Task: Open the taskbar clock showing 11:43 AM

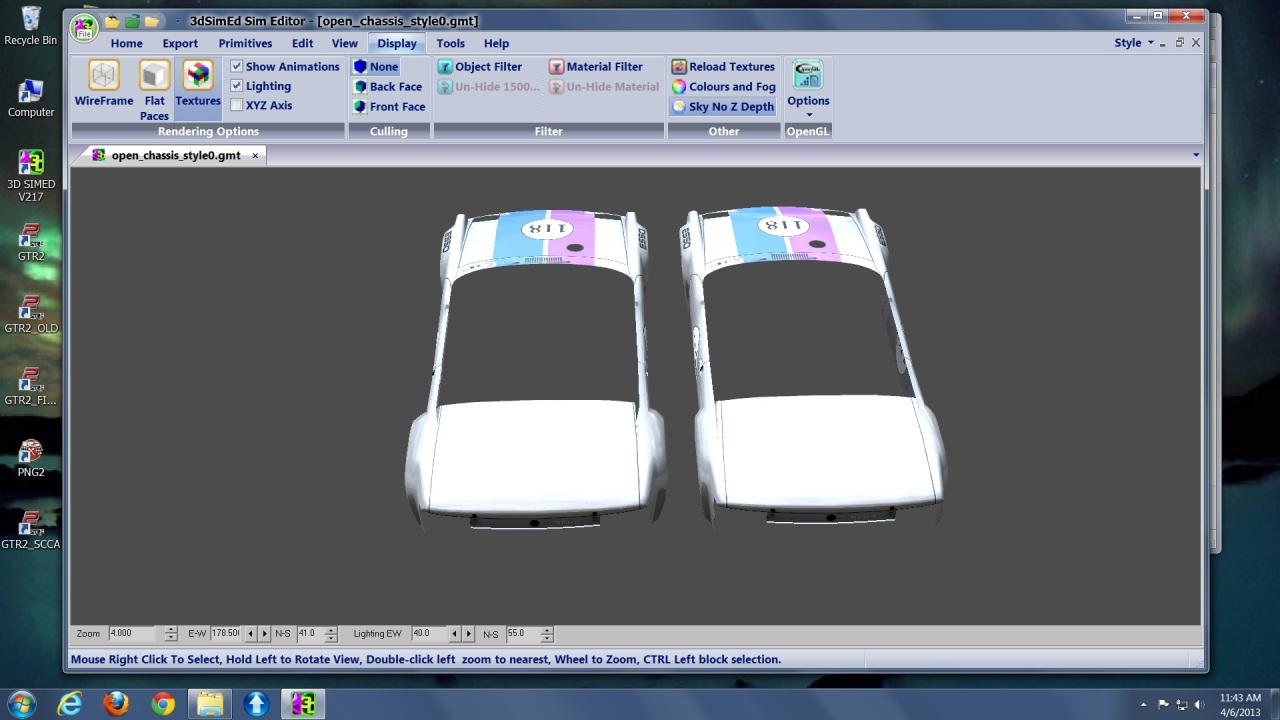Action: (x=1240, y=705)
